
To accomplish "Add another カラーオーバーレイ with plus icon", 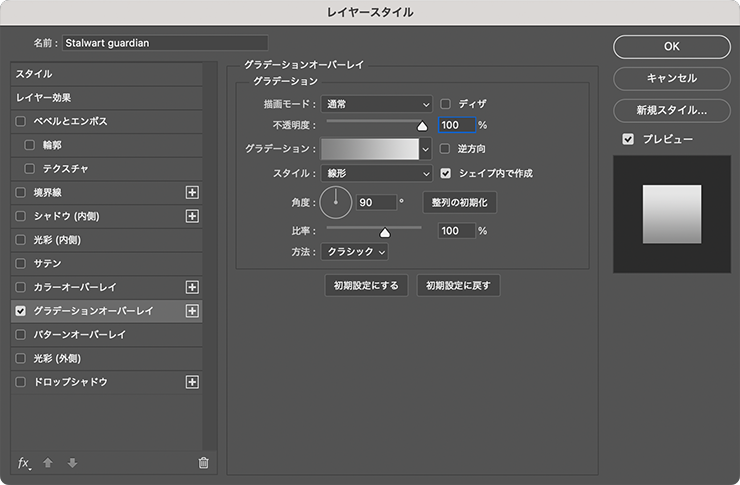I will pos(193,287).
